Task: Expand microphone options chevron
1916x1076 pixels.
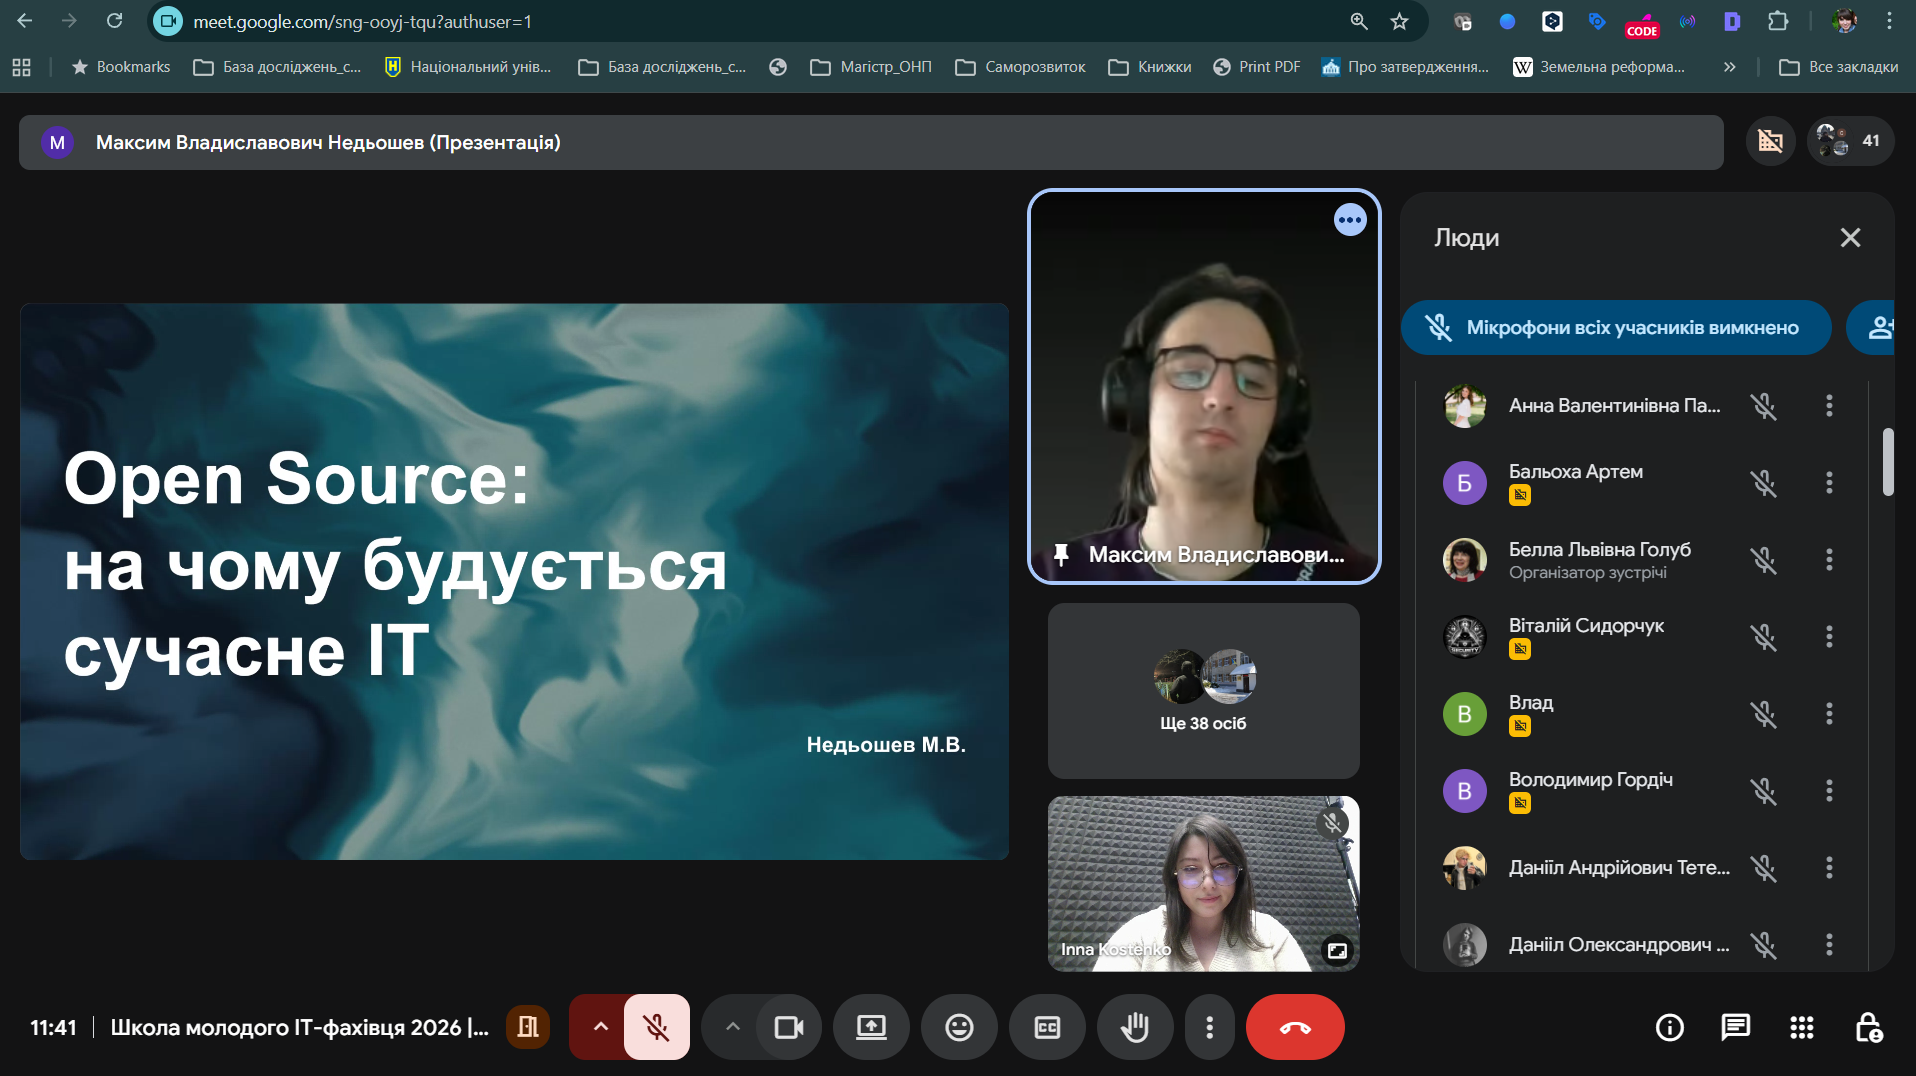Action: pyautogui.click(x=599, y=1027)
